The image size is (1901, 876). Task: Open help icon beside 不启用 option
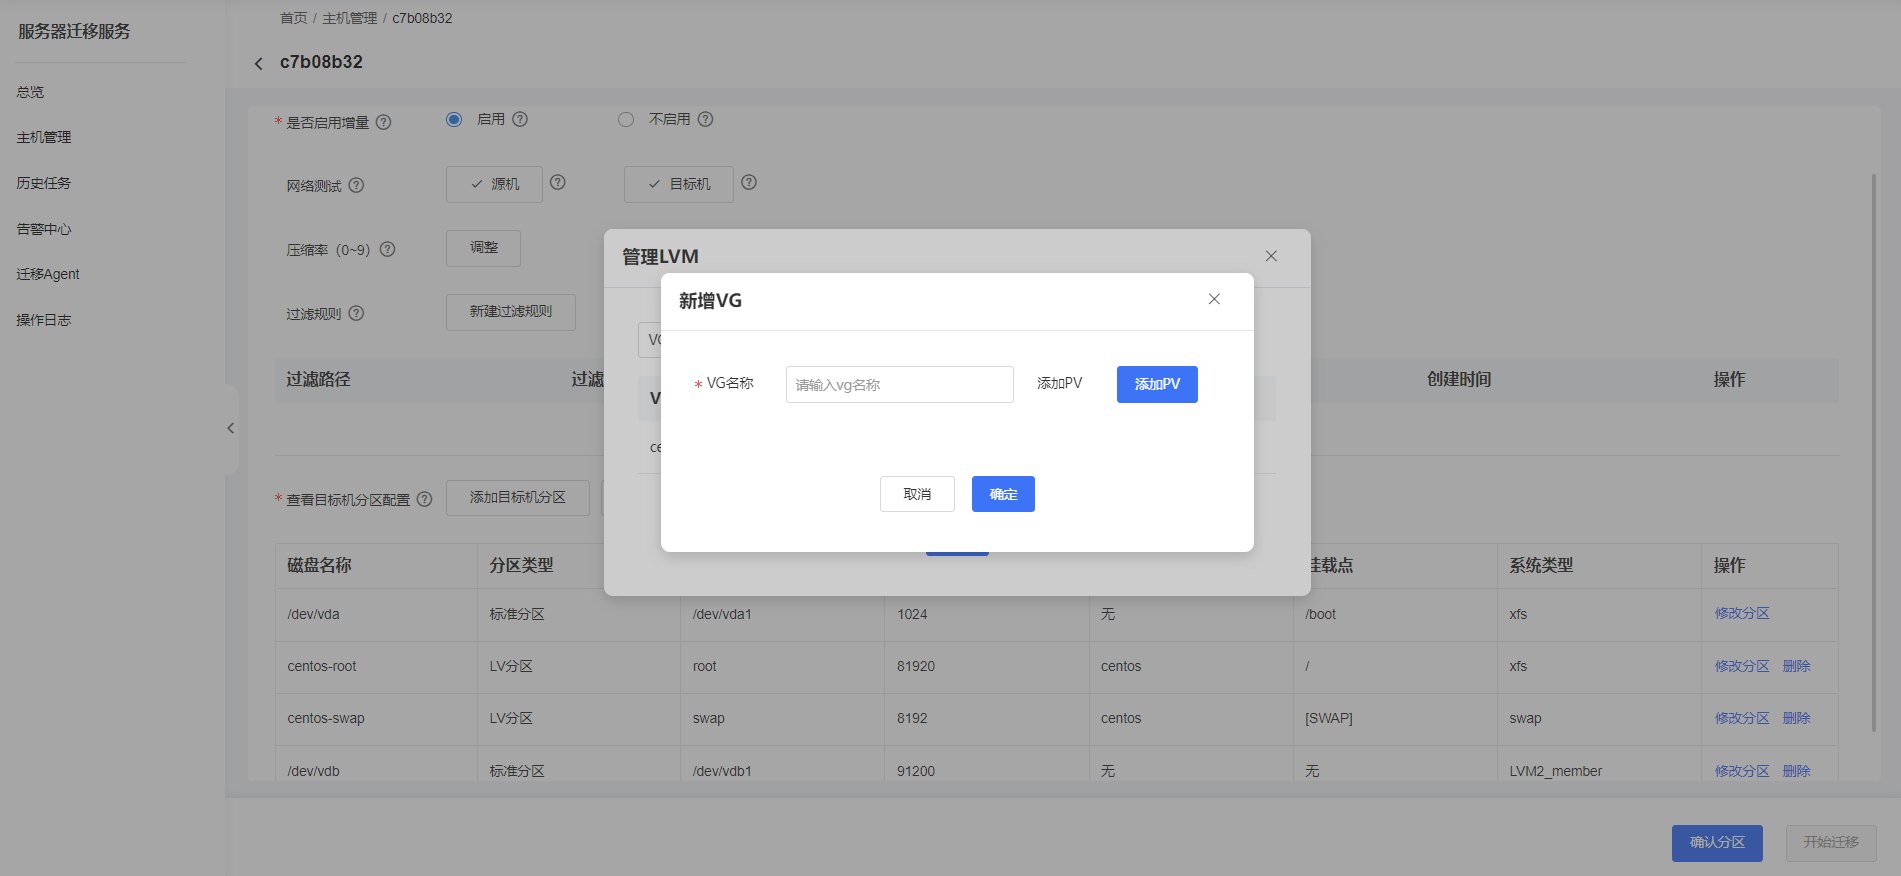click(x=705, y=119)
